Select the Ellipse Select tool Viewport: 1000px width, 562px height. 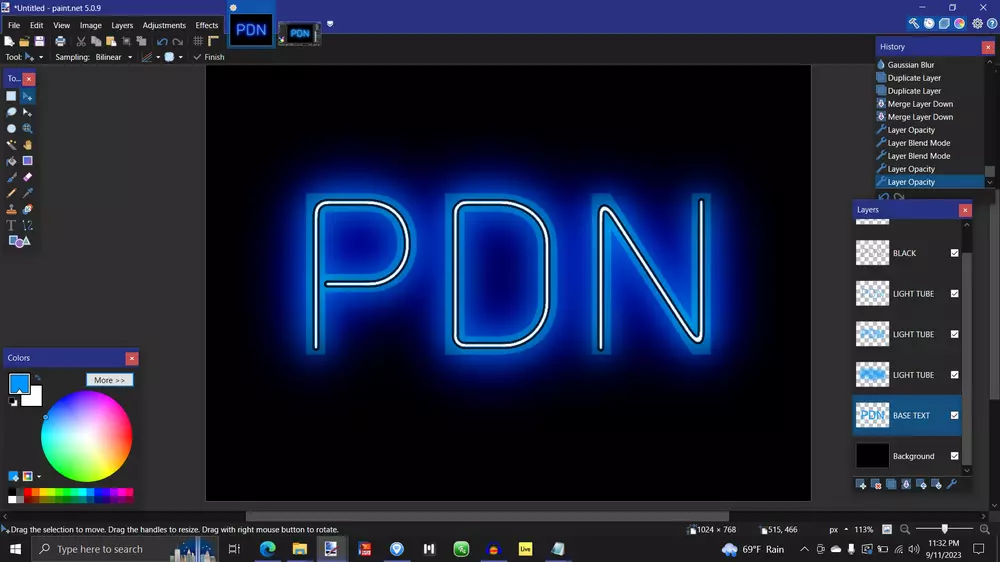(x=11, y=128)
